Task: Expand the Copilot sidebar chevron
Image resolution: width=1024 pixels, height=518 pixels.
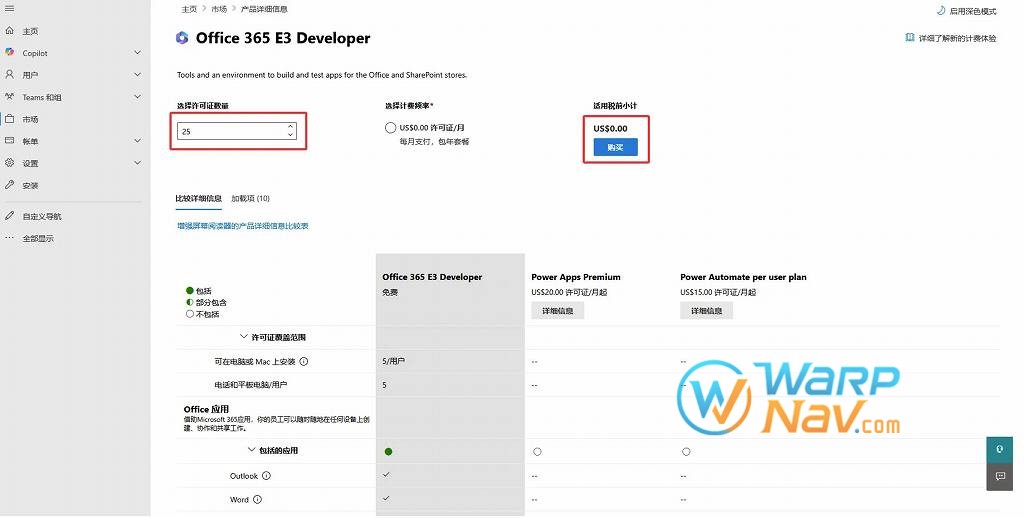Action: [137, 52]
